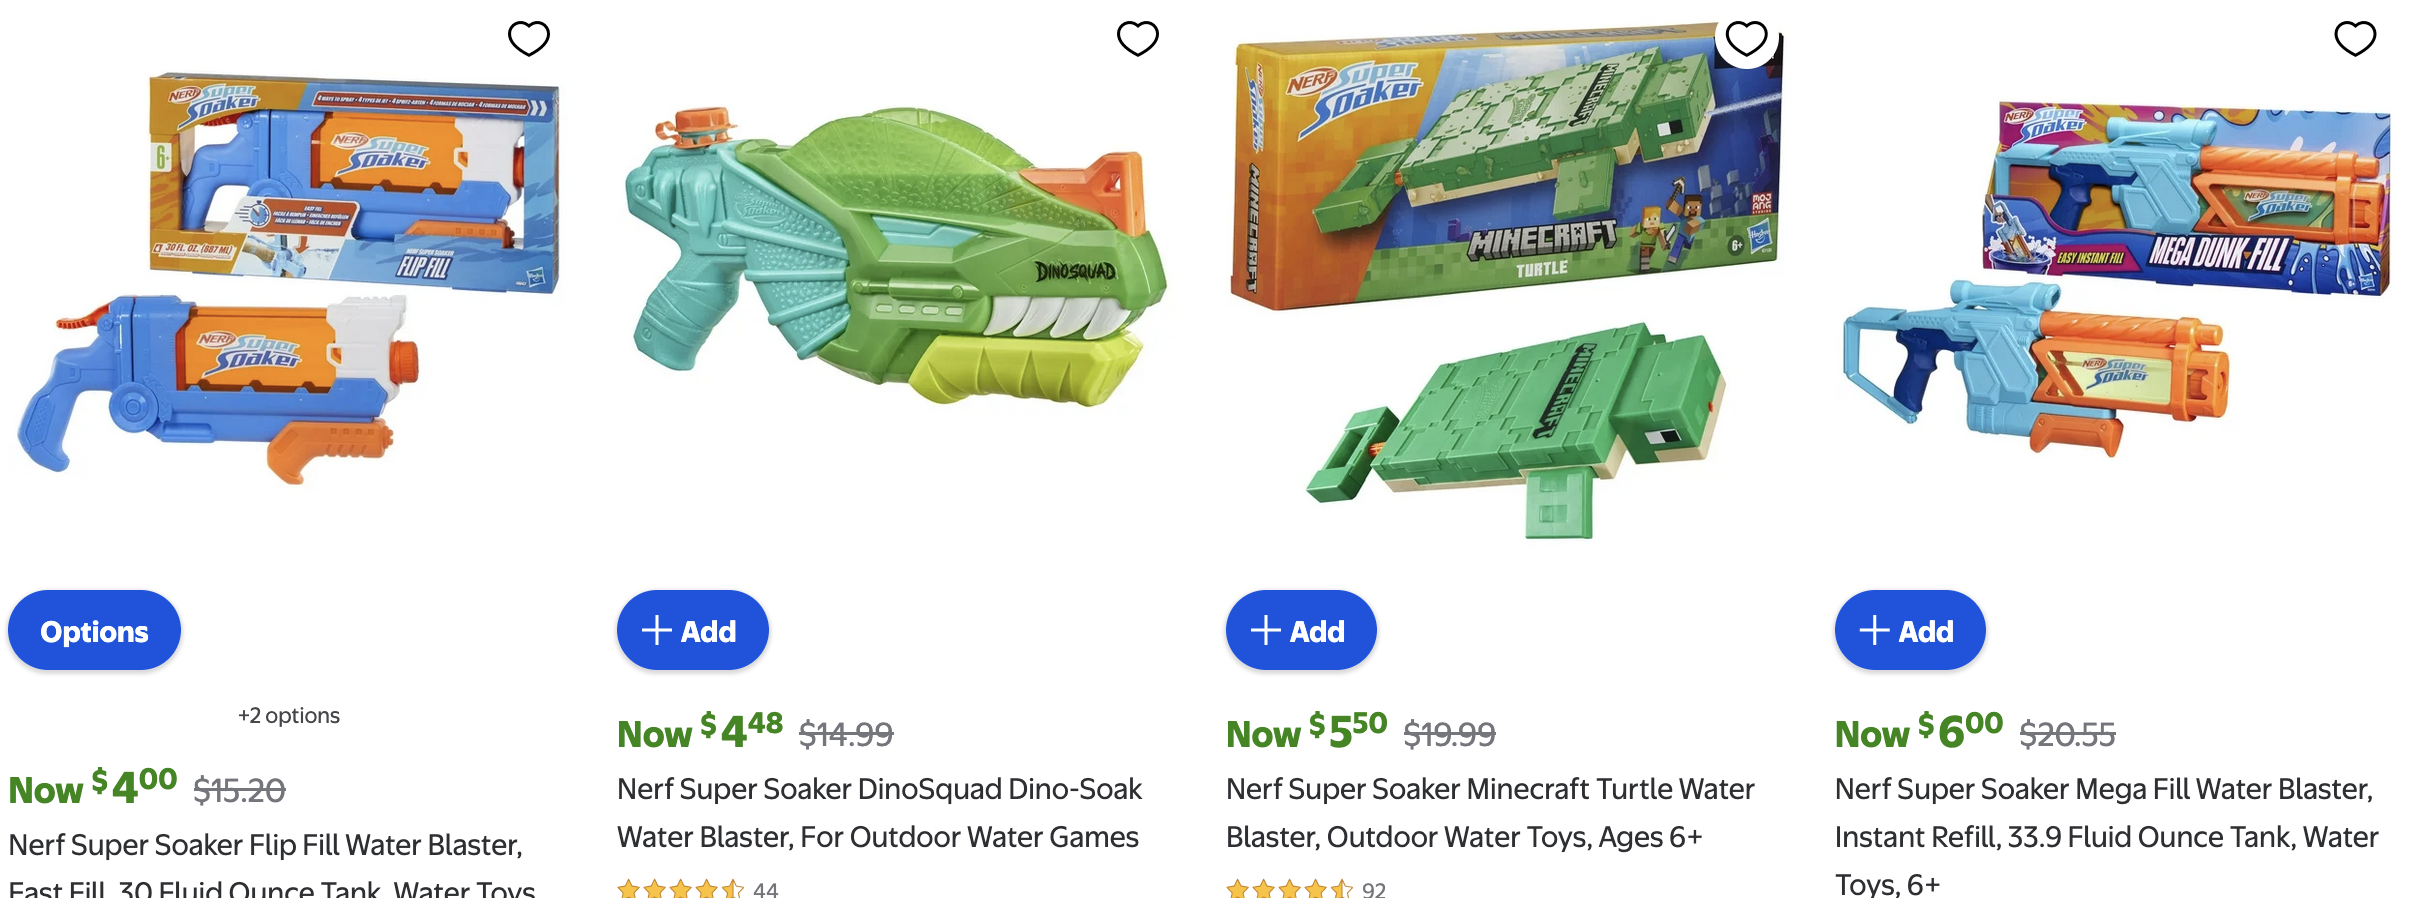This screenshot has width=2422, height=898.
Task: Open the 92 reviews for Minecraft Turtle
Action: tap(1372, 888)
